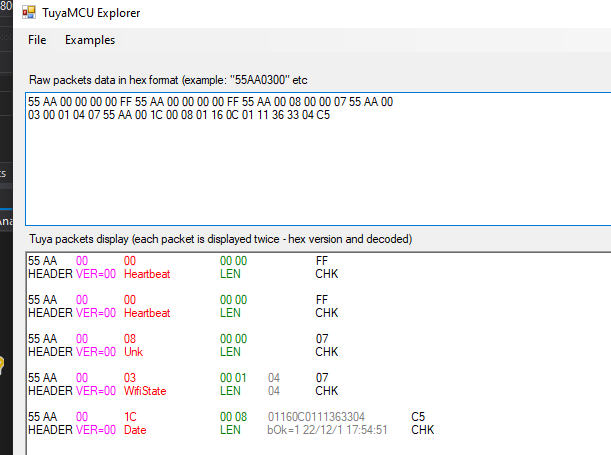
Task: Click VER=00 in the Date packet row
Action: point(96,430)
